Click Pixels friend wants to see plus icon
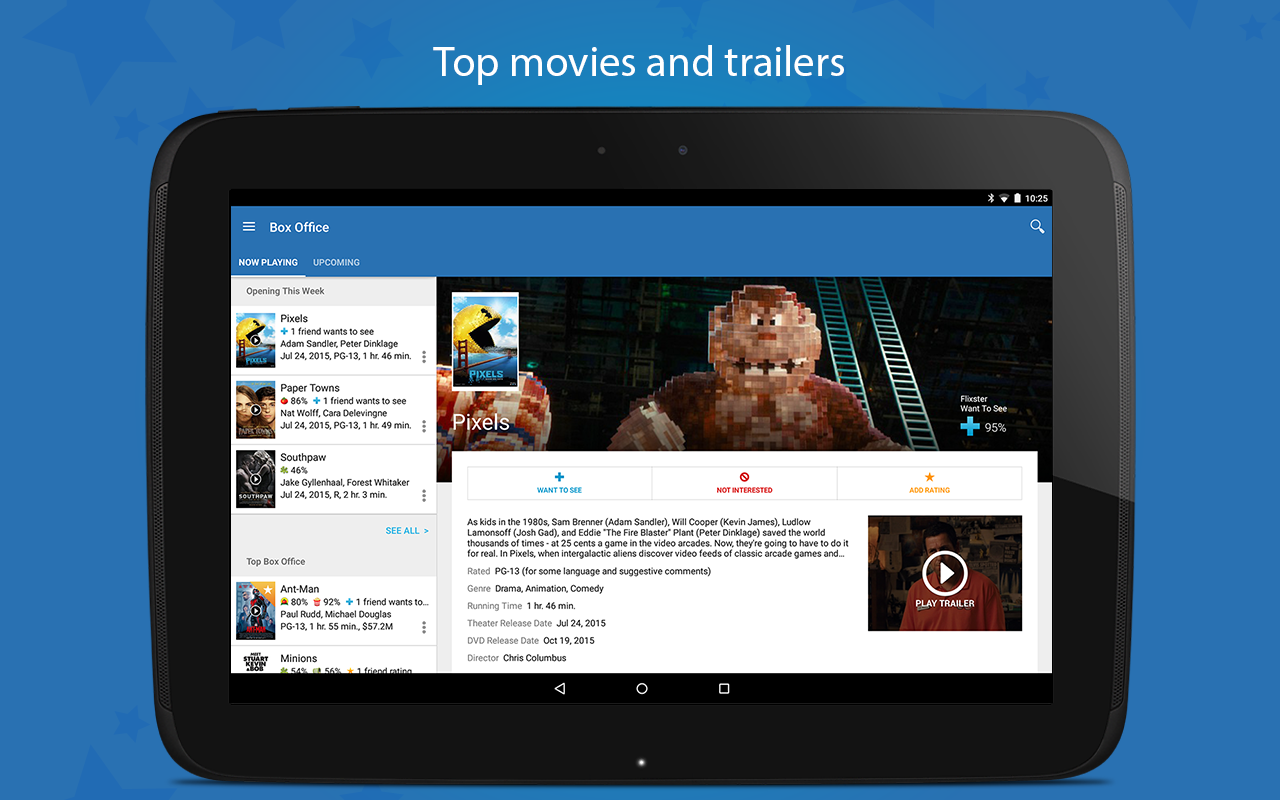This screenshot has width=1280, height=800. [284, 331]
